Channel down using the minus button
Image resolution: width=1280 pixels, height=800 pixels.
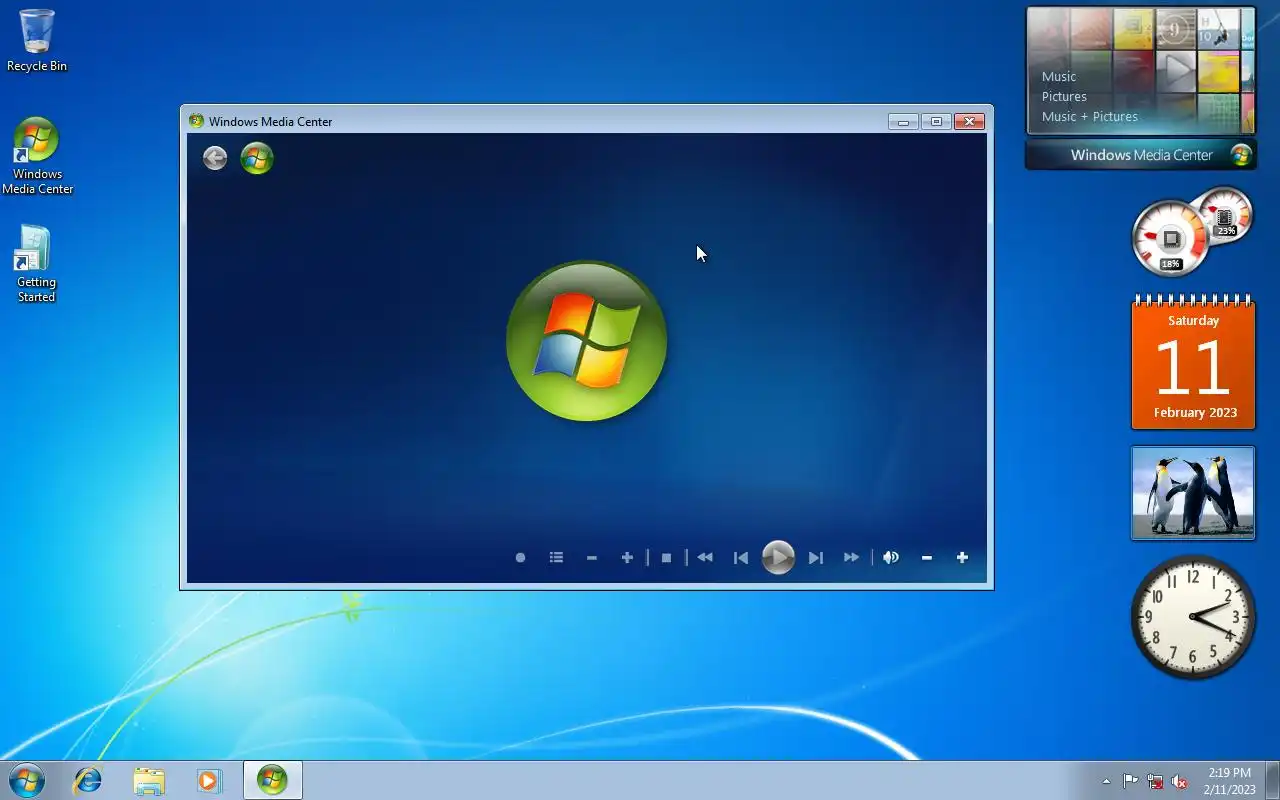coord(592,558)
